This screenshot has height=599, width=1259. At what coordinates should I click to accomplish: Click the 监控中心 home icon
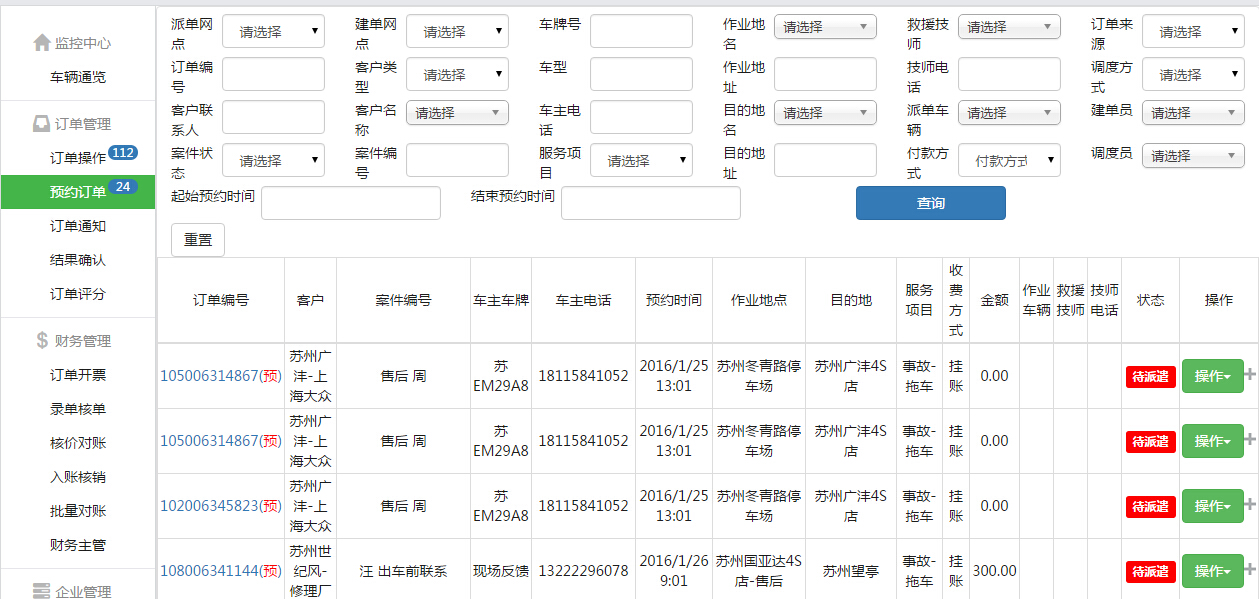(41, 43)
